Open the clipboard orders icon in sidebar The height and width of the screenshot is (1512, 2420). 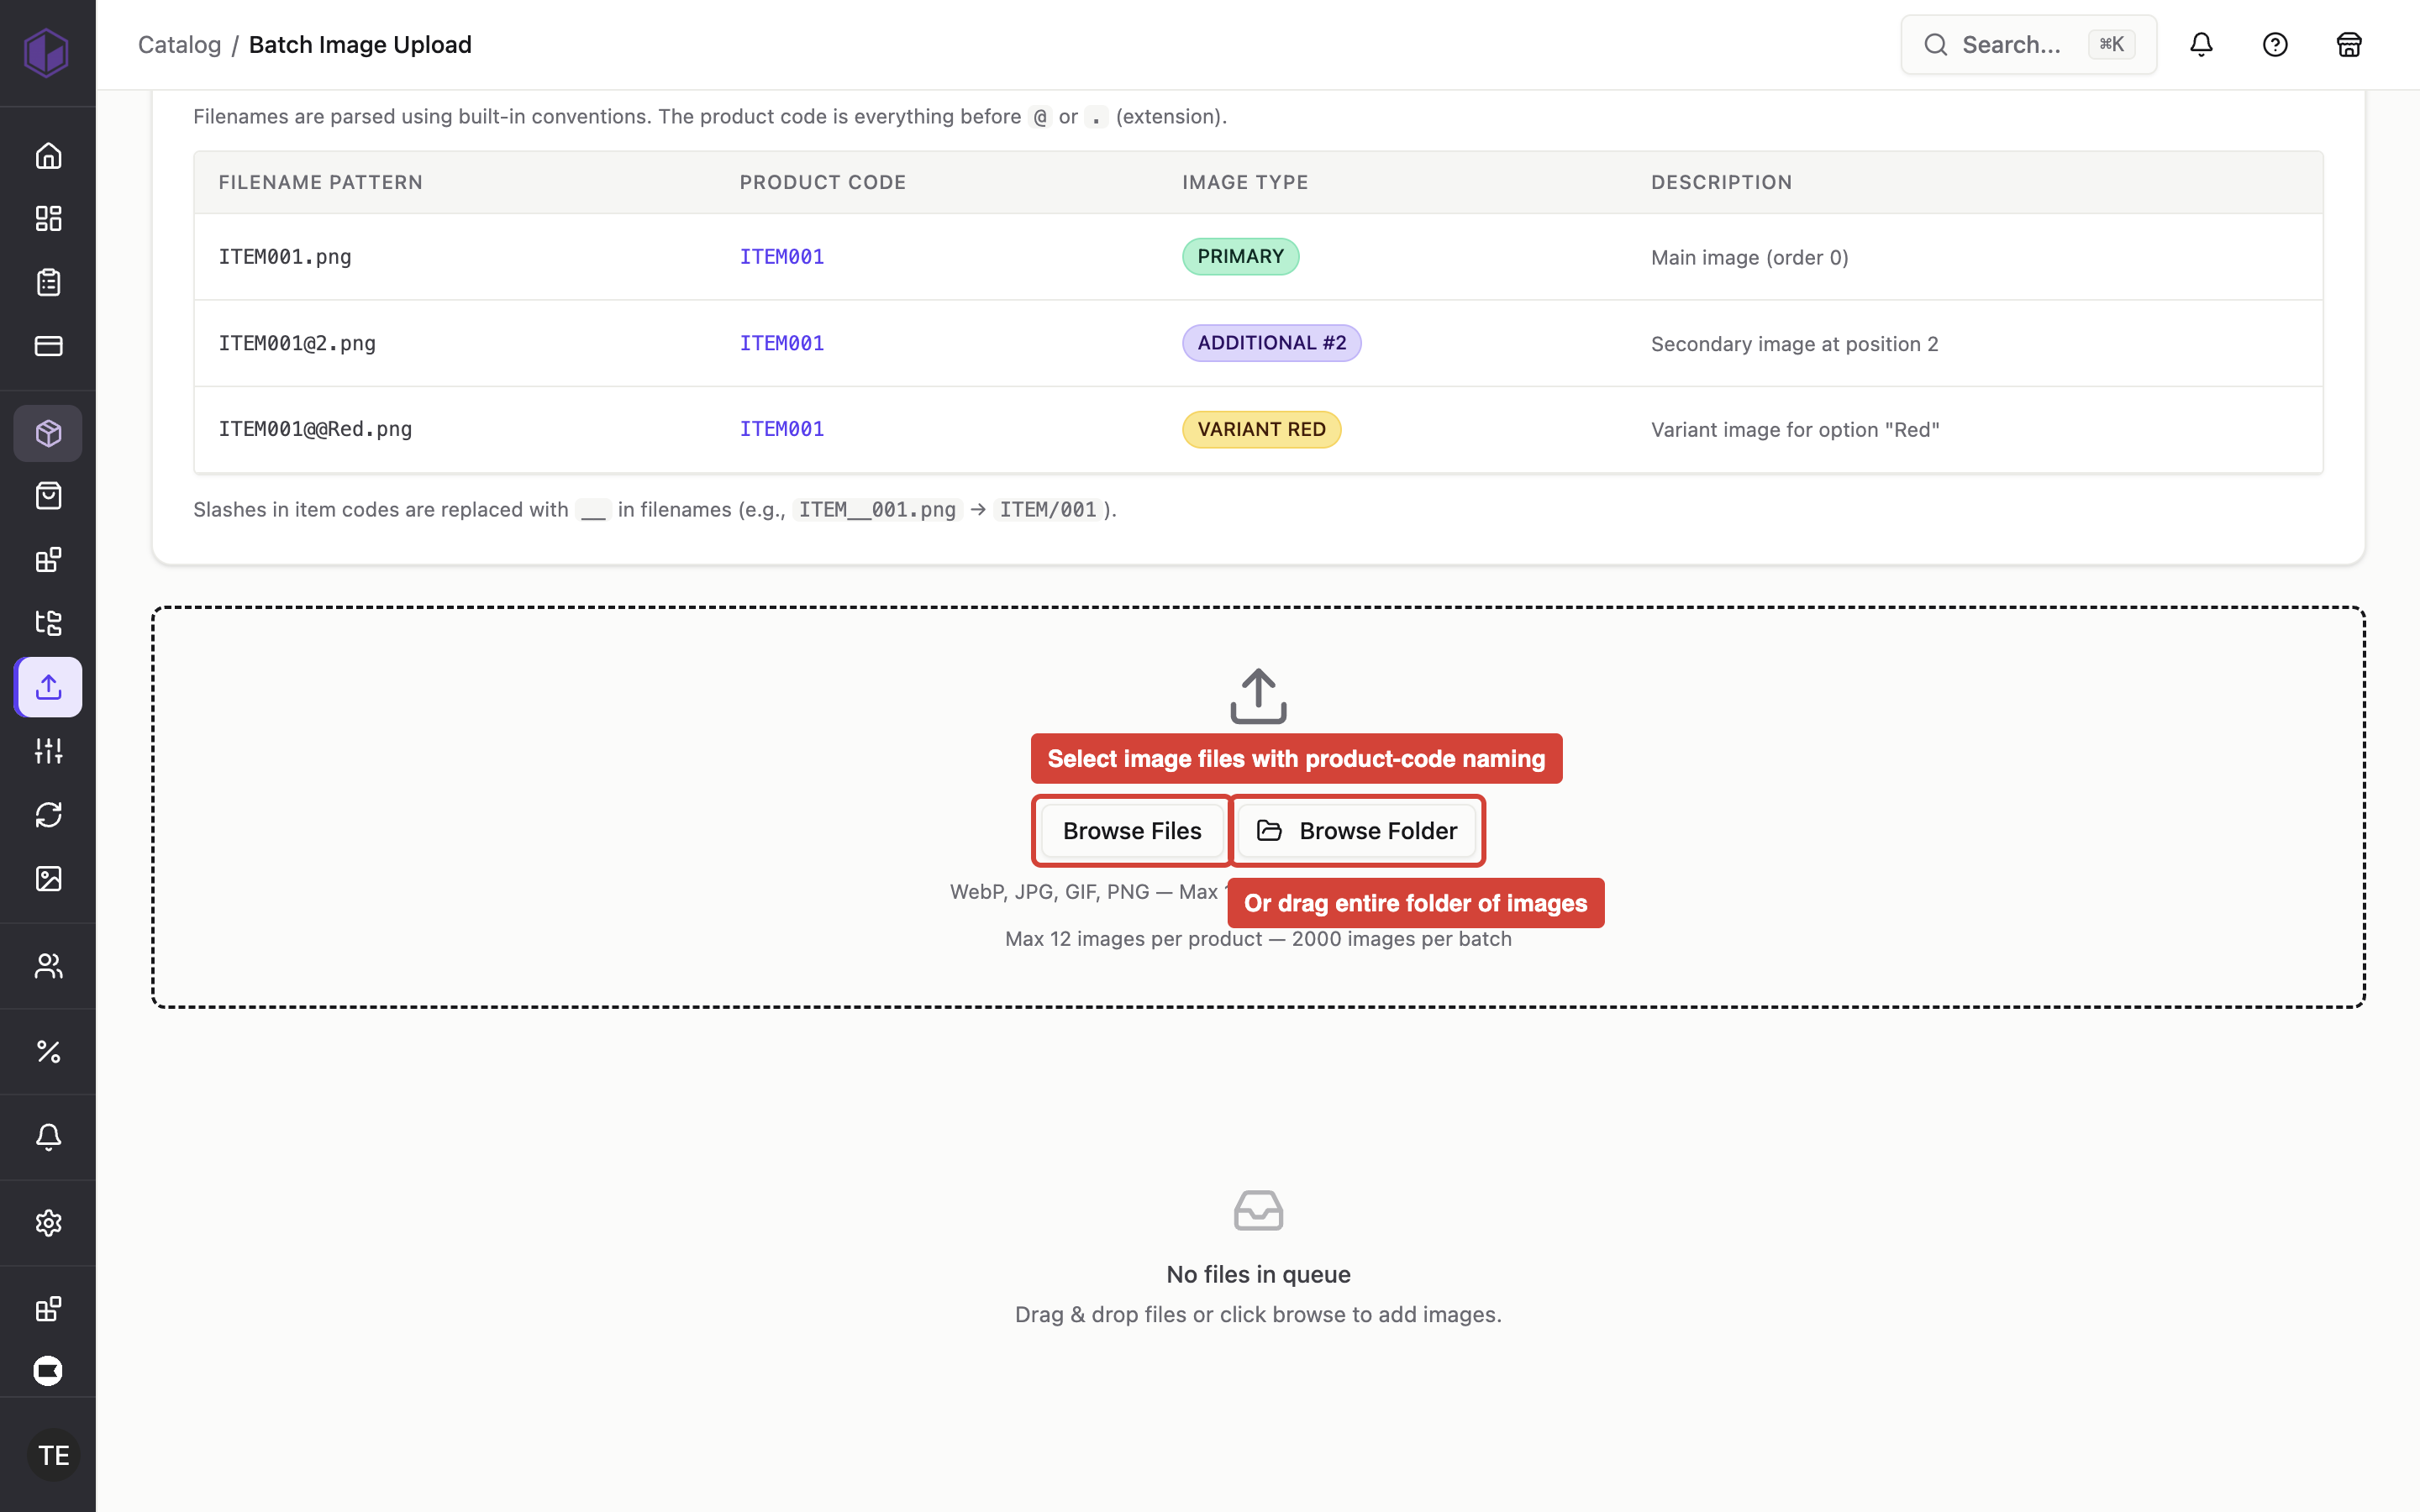pyautogui.click(x=48, y=282)
